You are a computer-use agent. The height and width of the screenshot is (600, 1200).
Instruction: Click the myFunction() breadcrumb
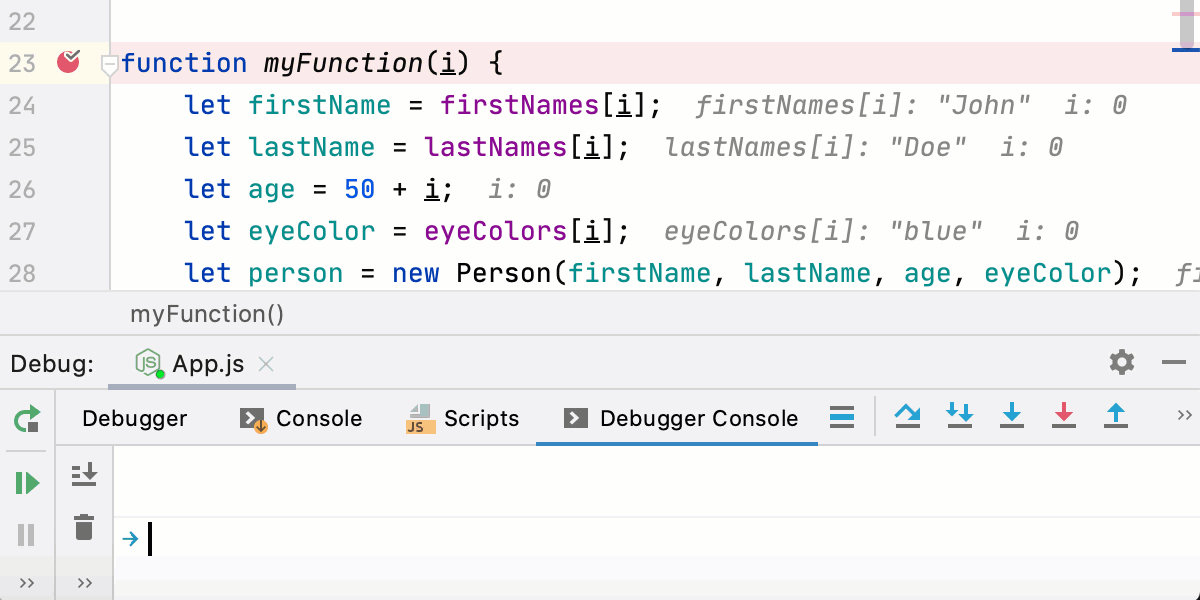[207, 315]
